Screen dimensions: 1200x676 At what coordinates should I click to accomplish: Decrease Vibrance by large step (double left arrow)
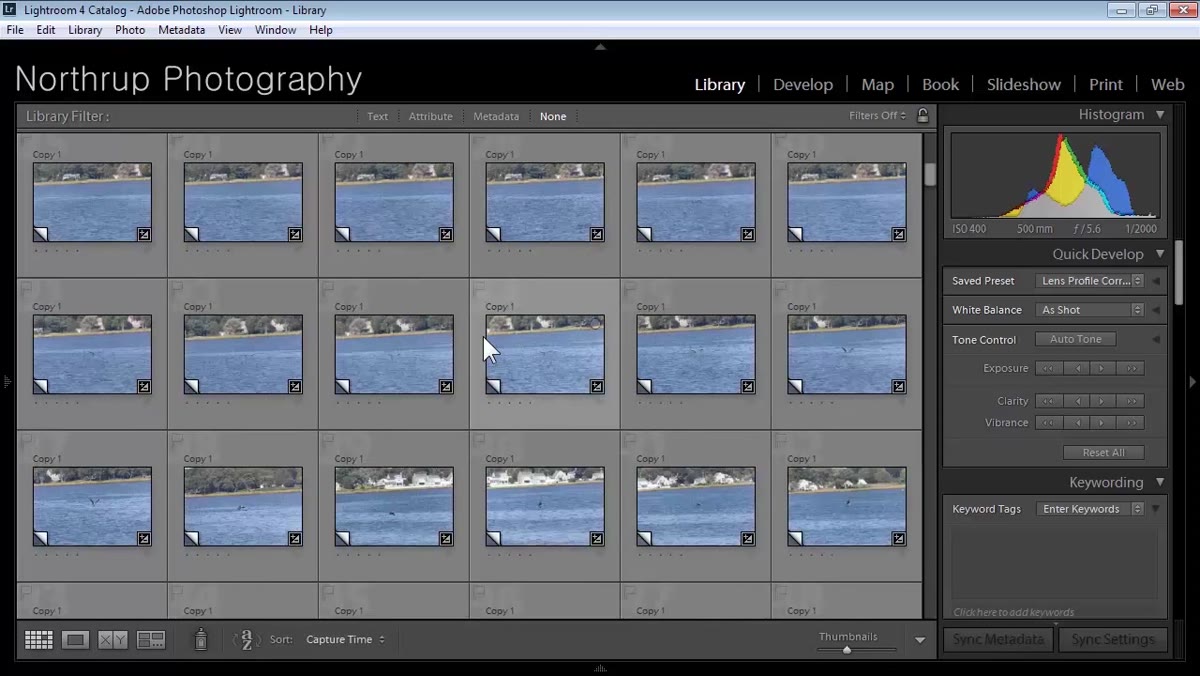tap(1048, 423)
